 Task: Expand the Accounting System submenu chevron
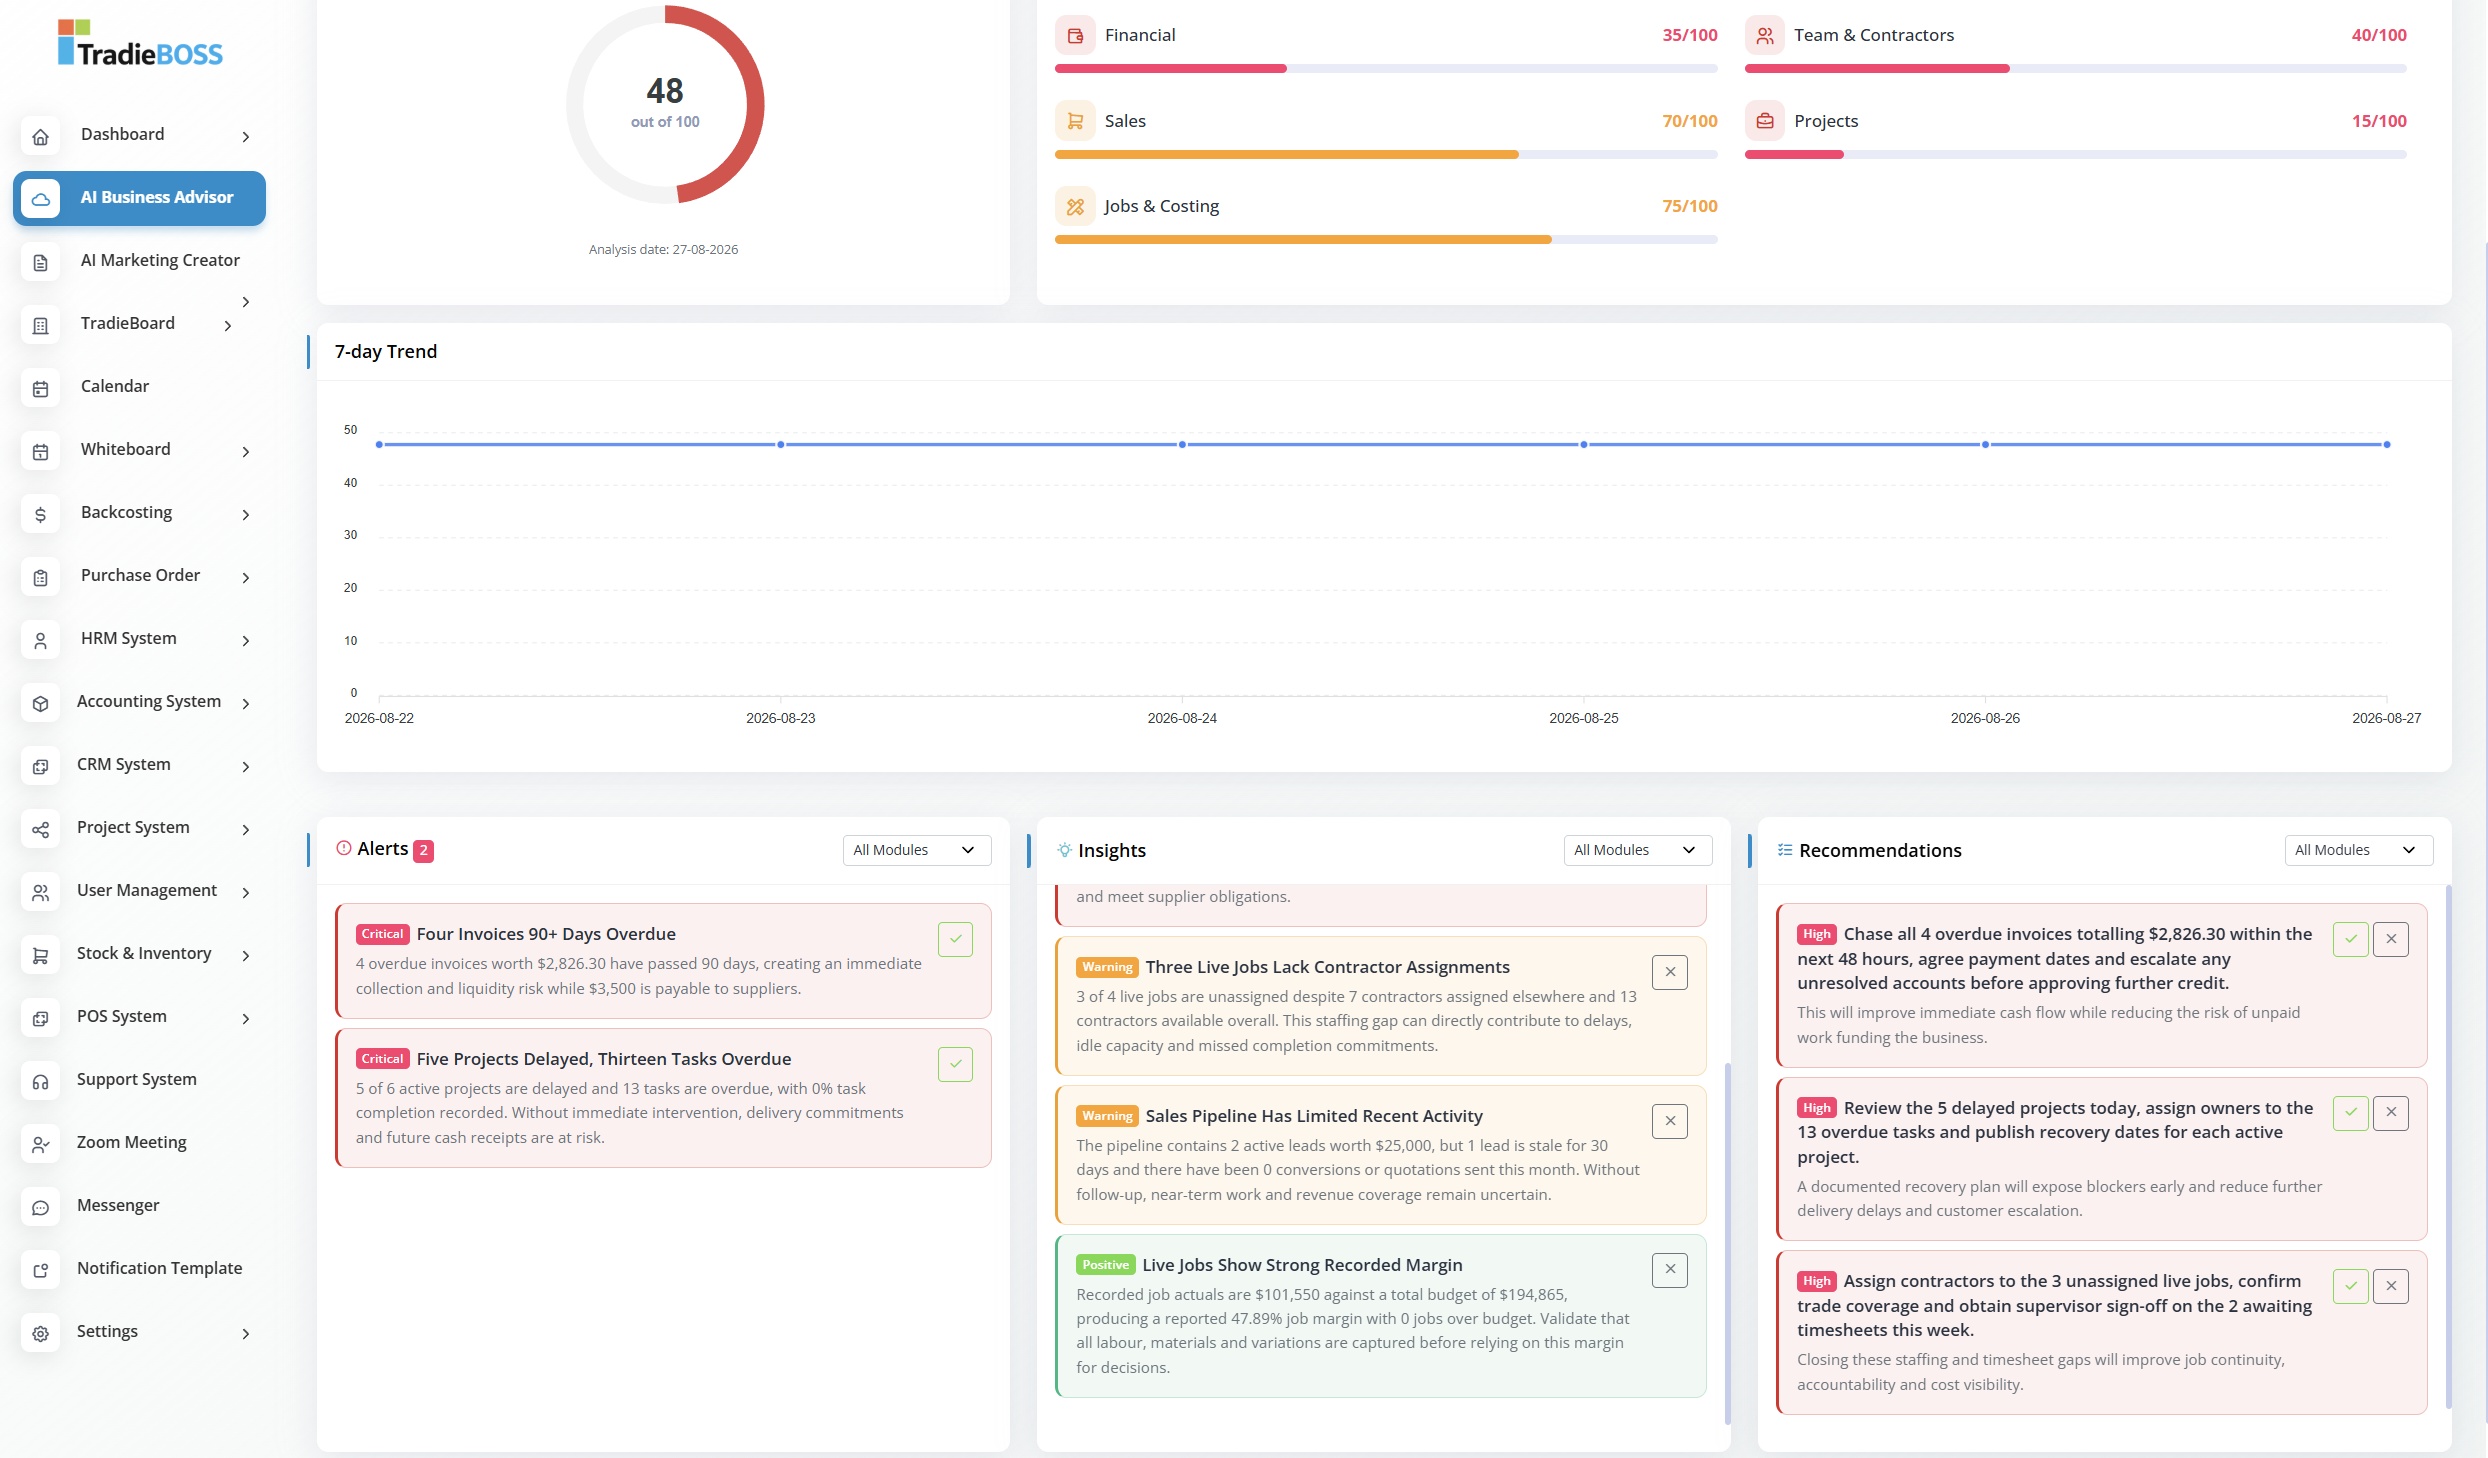pyautogui.click(x=246, y=704)
